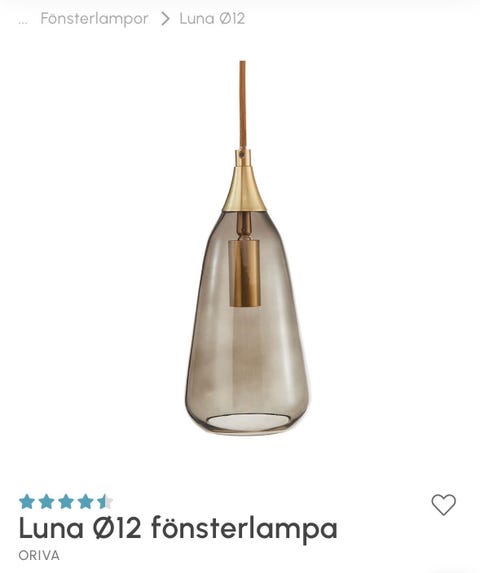This screenshot has height=573, width=480.
Task: Open the lamp product image
Action: tap(247, 248)
